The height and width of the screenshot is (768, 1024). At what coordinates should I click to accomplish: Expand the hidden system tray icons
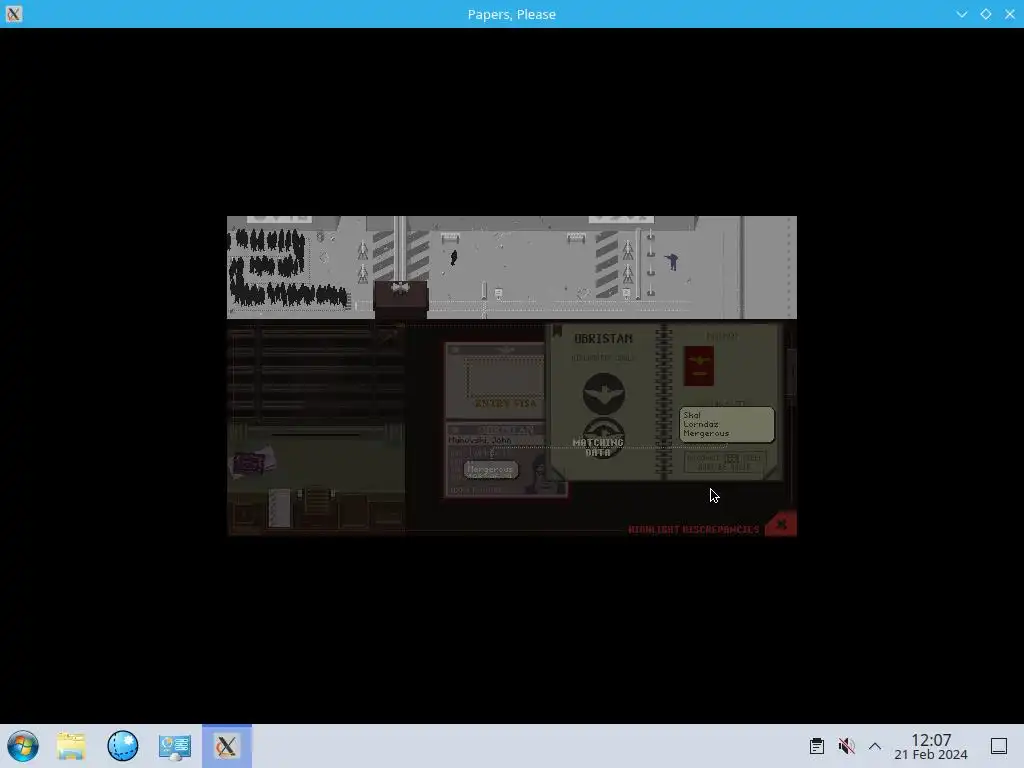point(875,746)
